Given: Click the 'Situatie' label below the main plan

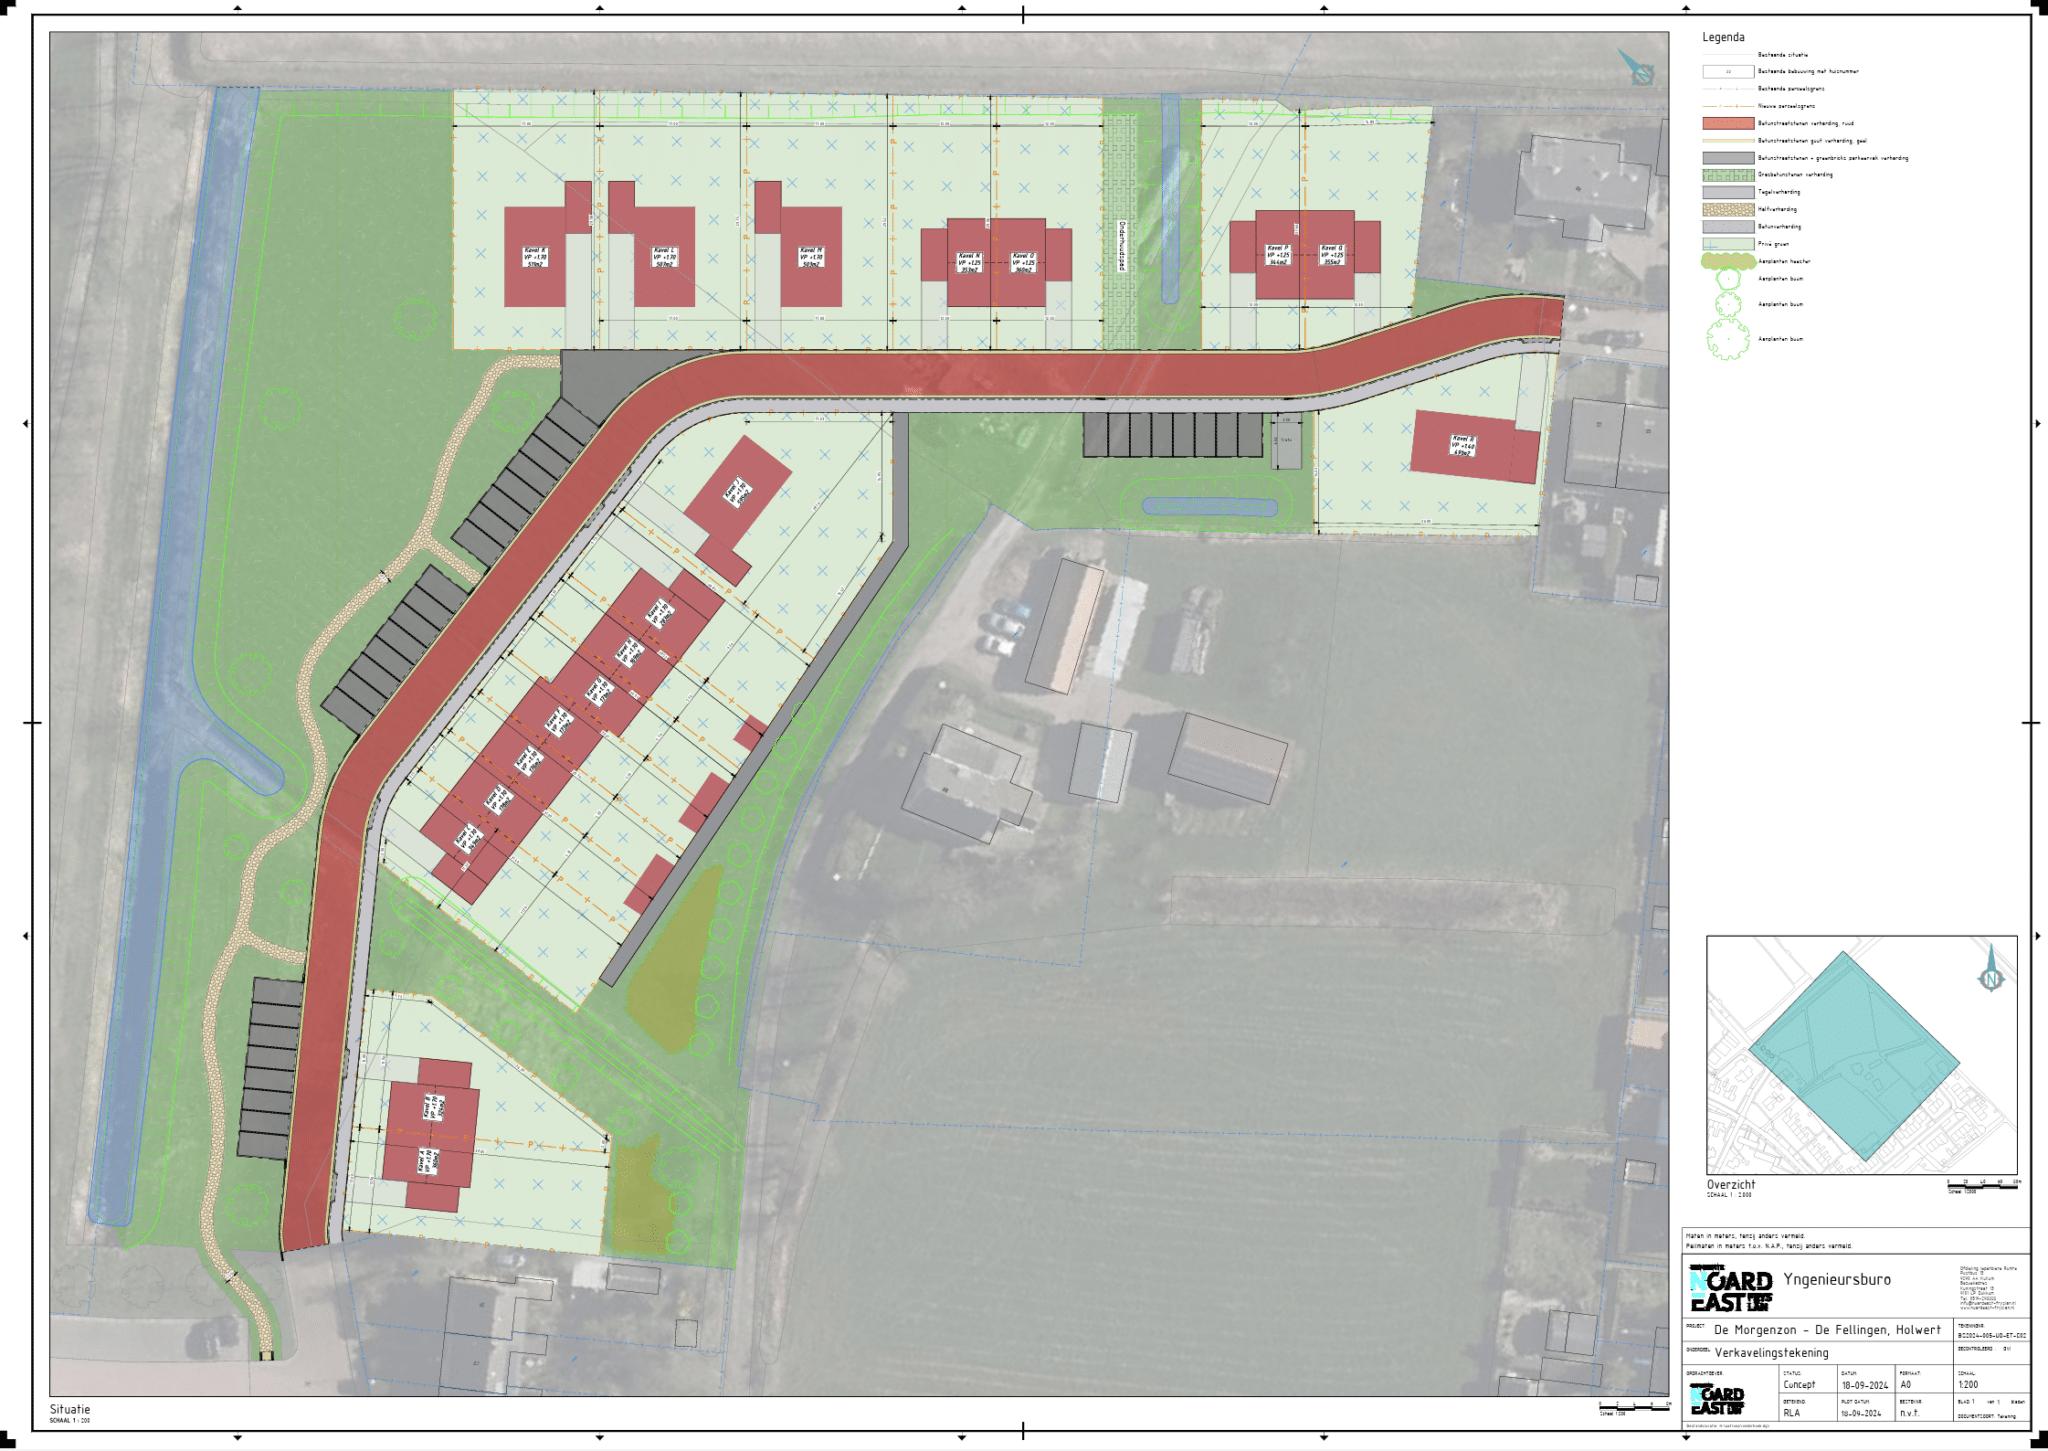Looking at the screenshot, I should pyautogui.click(x=70, y=1409).
